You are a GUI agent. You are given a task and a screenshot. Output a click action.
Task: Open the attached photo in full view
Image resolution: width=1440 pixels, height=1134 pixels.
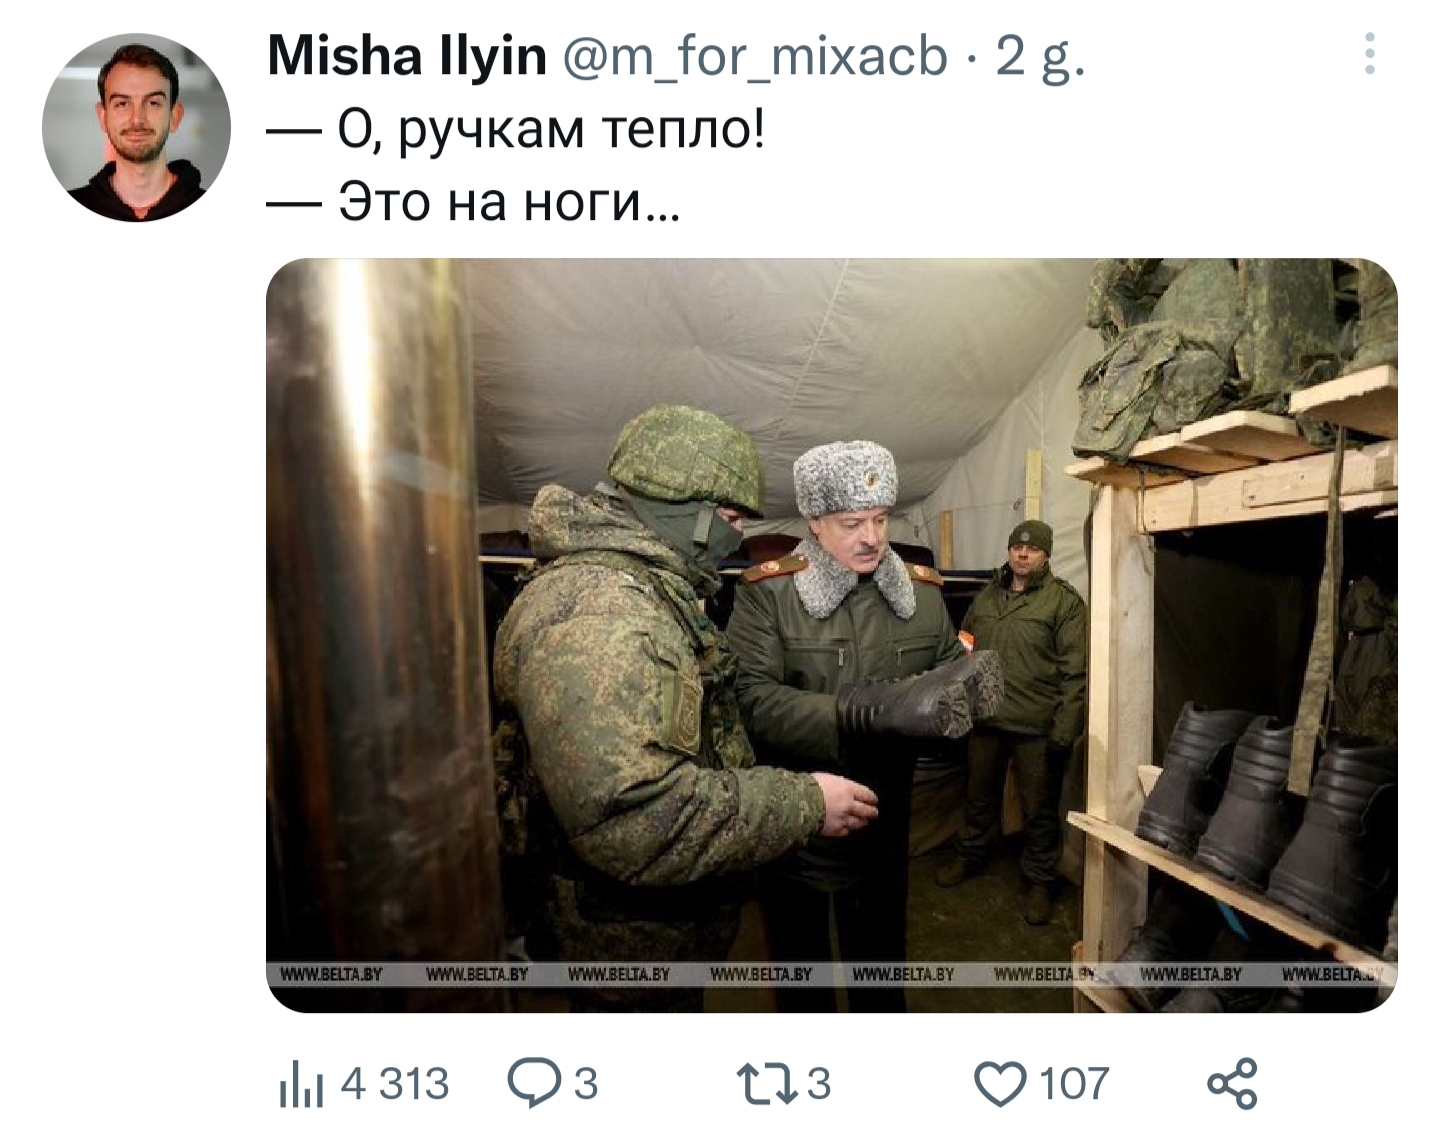(x=831, y=635)
